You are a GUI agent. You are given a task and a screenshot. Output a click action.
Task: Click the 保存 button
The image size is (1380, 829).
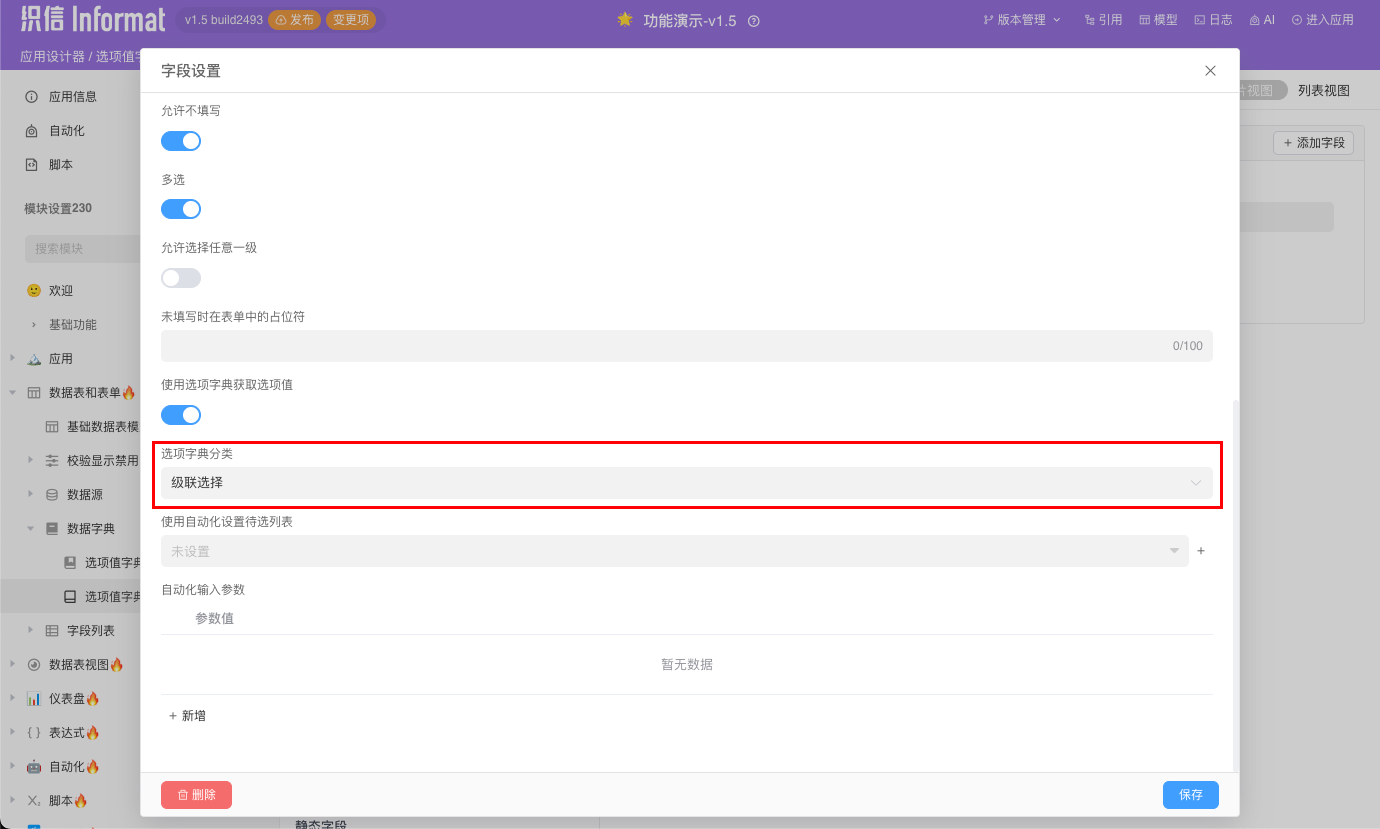click(1190, 795)
